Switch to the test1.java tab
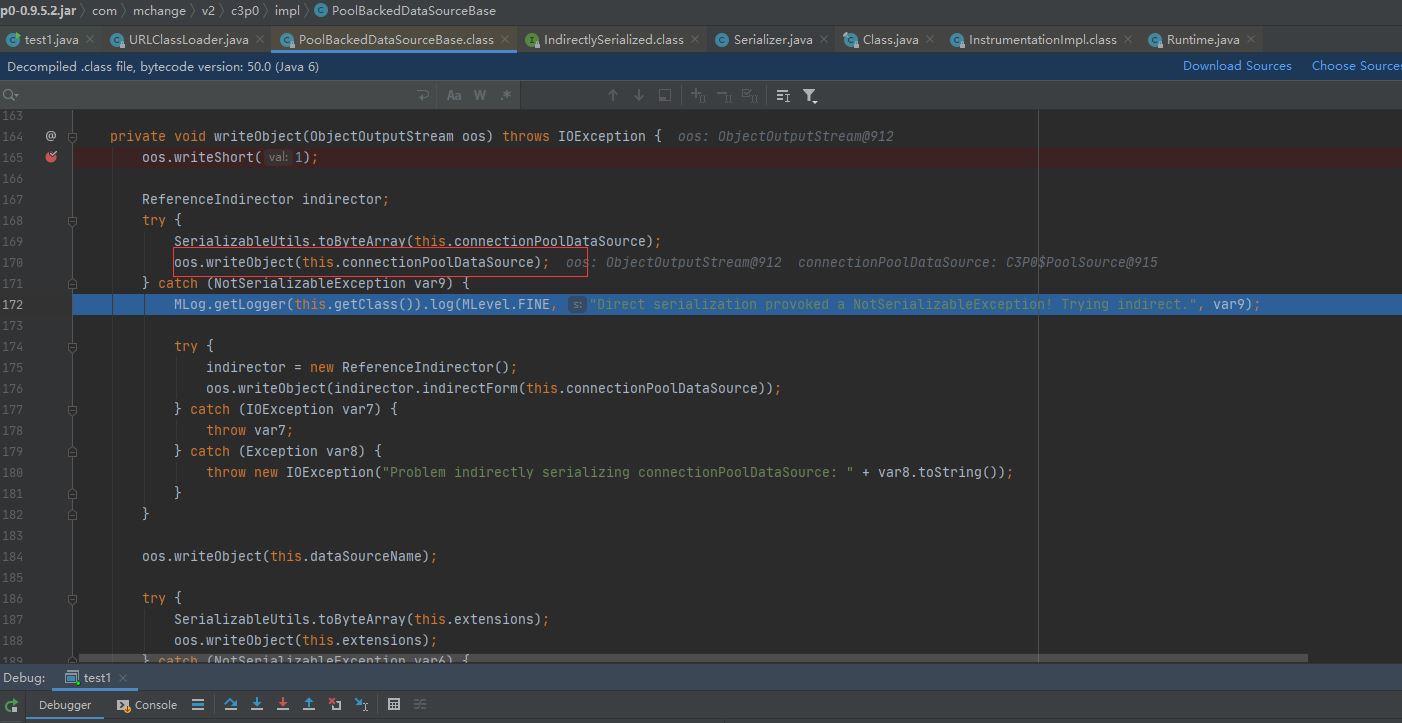 [x=51, y=40]
